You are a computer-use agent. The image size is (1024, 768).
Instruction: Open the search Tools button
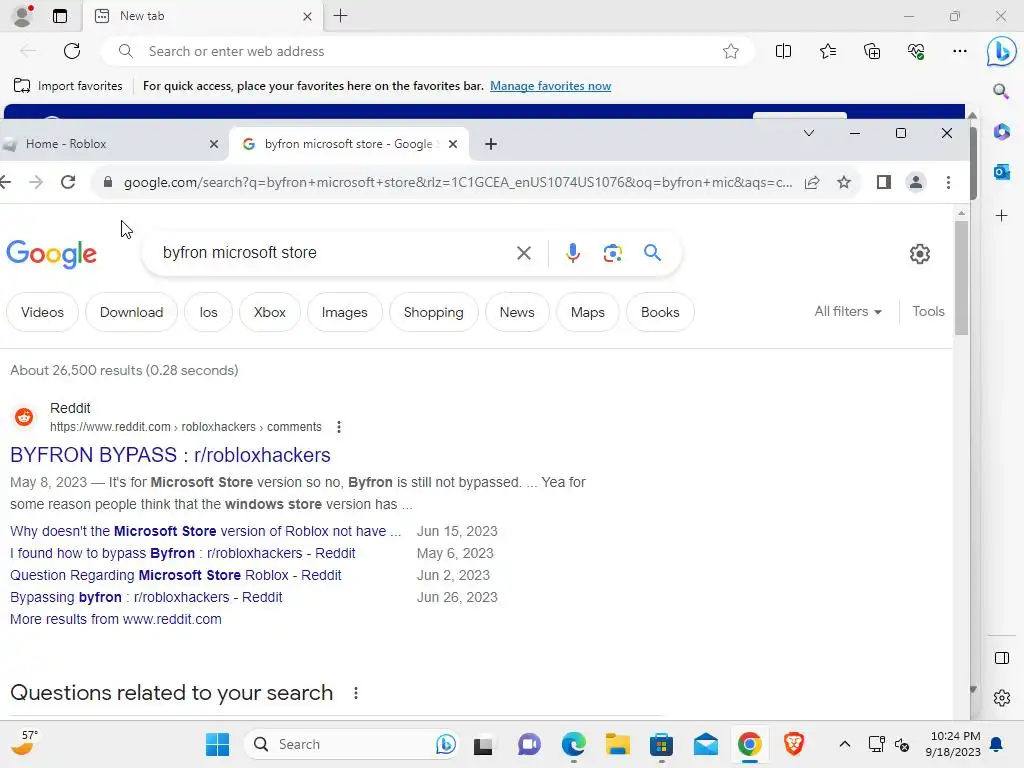pos(928,312)
